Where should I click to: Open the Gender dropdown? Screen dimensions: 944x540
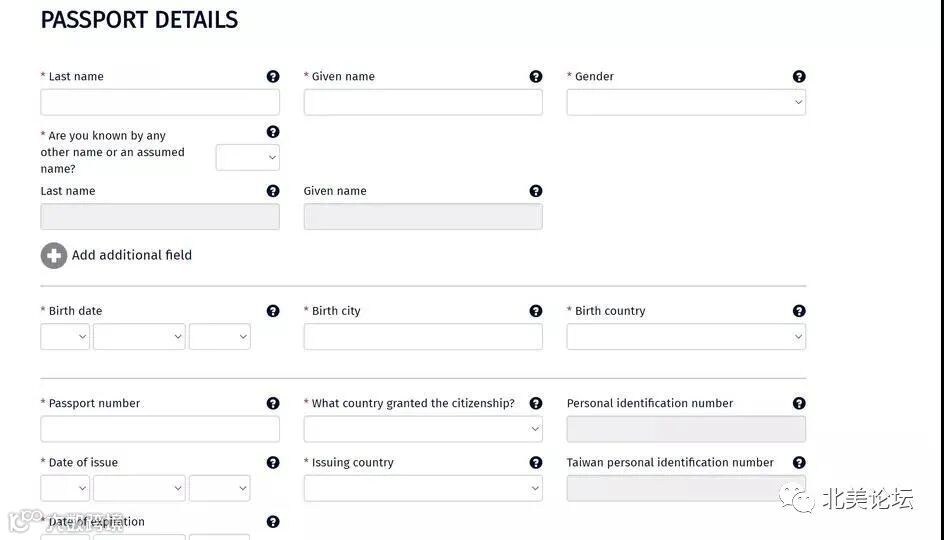coord(686,102)
